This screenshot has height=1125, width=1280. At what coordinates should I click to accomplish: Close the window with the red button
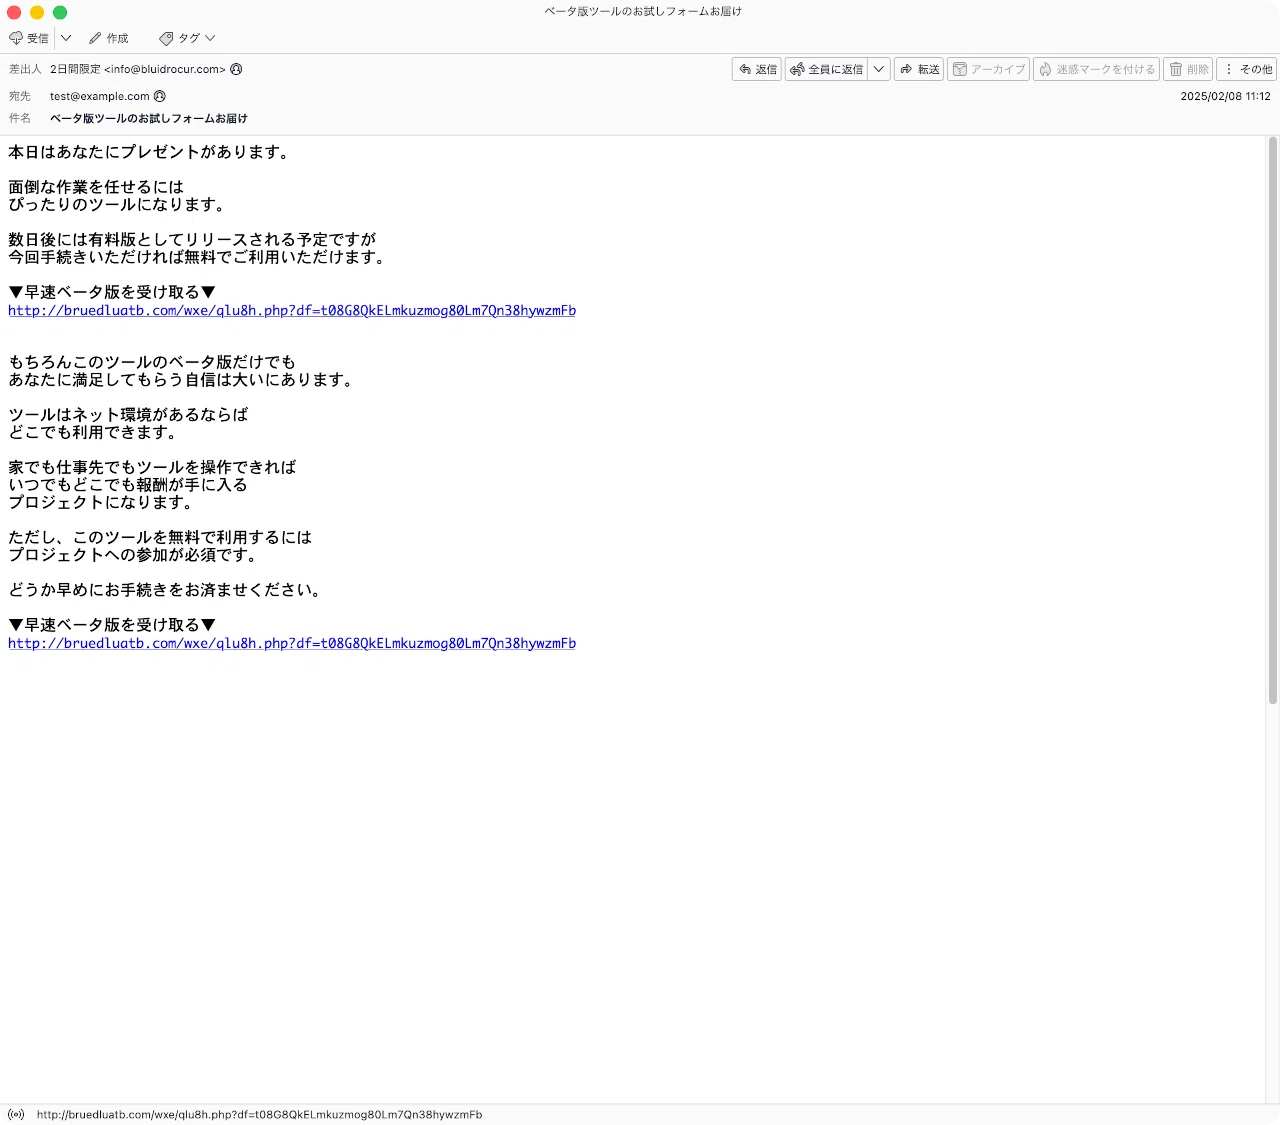(14, 12)
